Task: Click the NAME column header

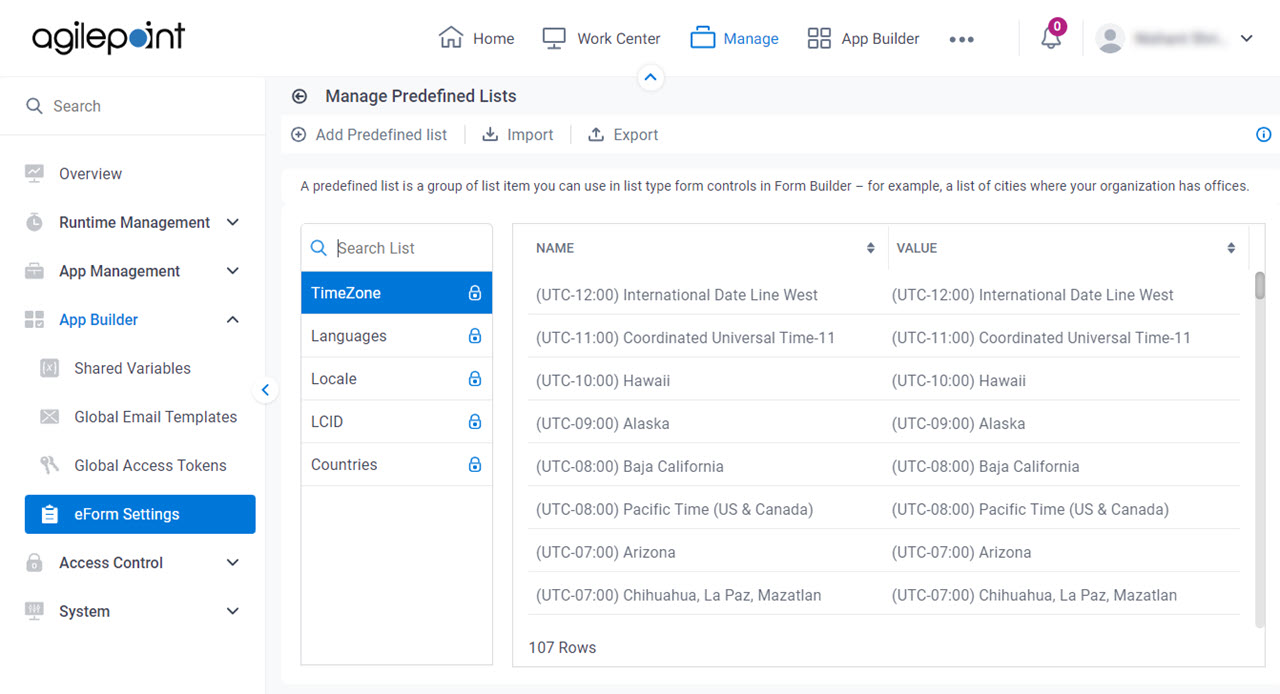Action: [x=555, y=248]
